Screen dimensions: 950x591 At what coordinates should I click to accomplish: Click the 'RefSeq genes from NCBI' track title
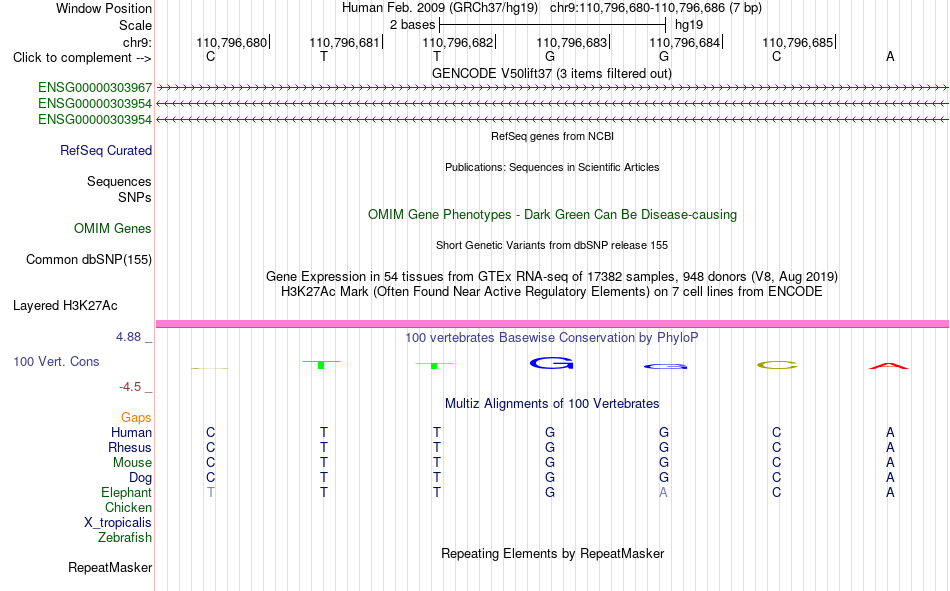tap(552, 136)
